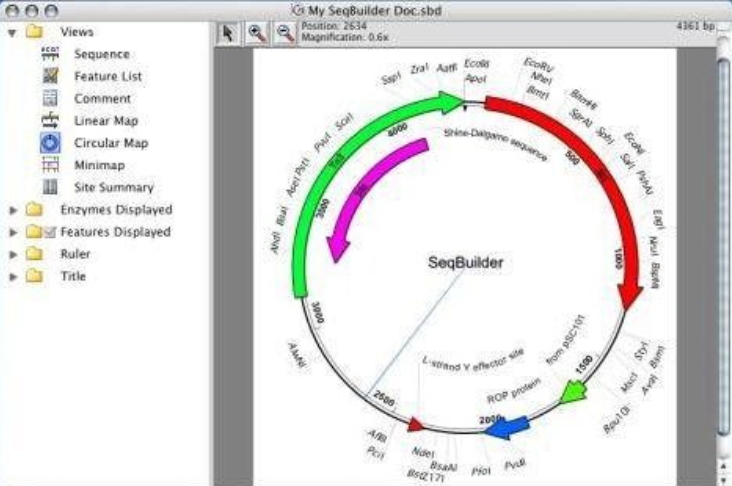Click the ROP protein label
732x486 pixels.
pyautogui.click(x=514, y=390)
